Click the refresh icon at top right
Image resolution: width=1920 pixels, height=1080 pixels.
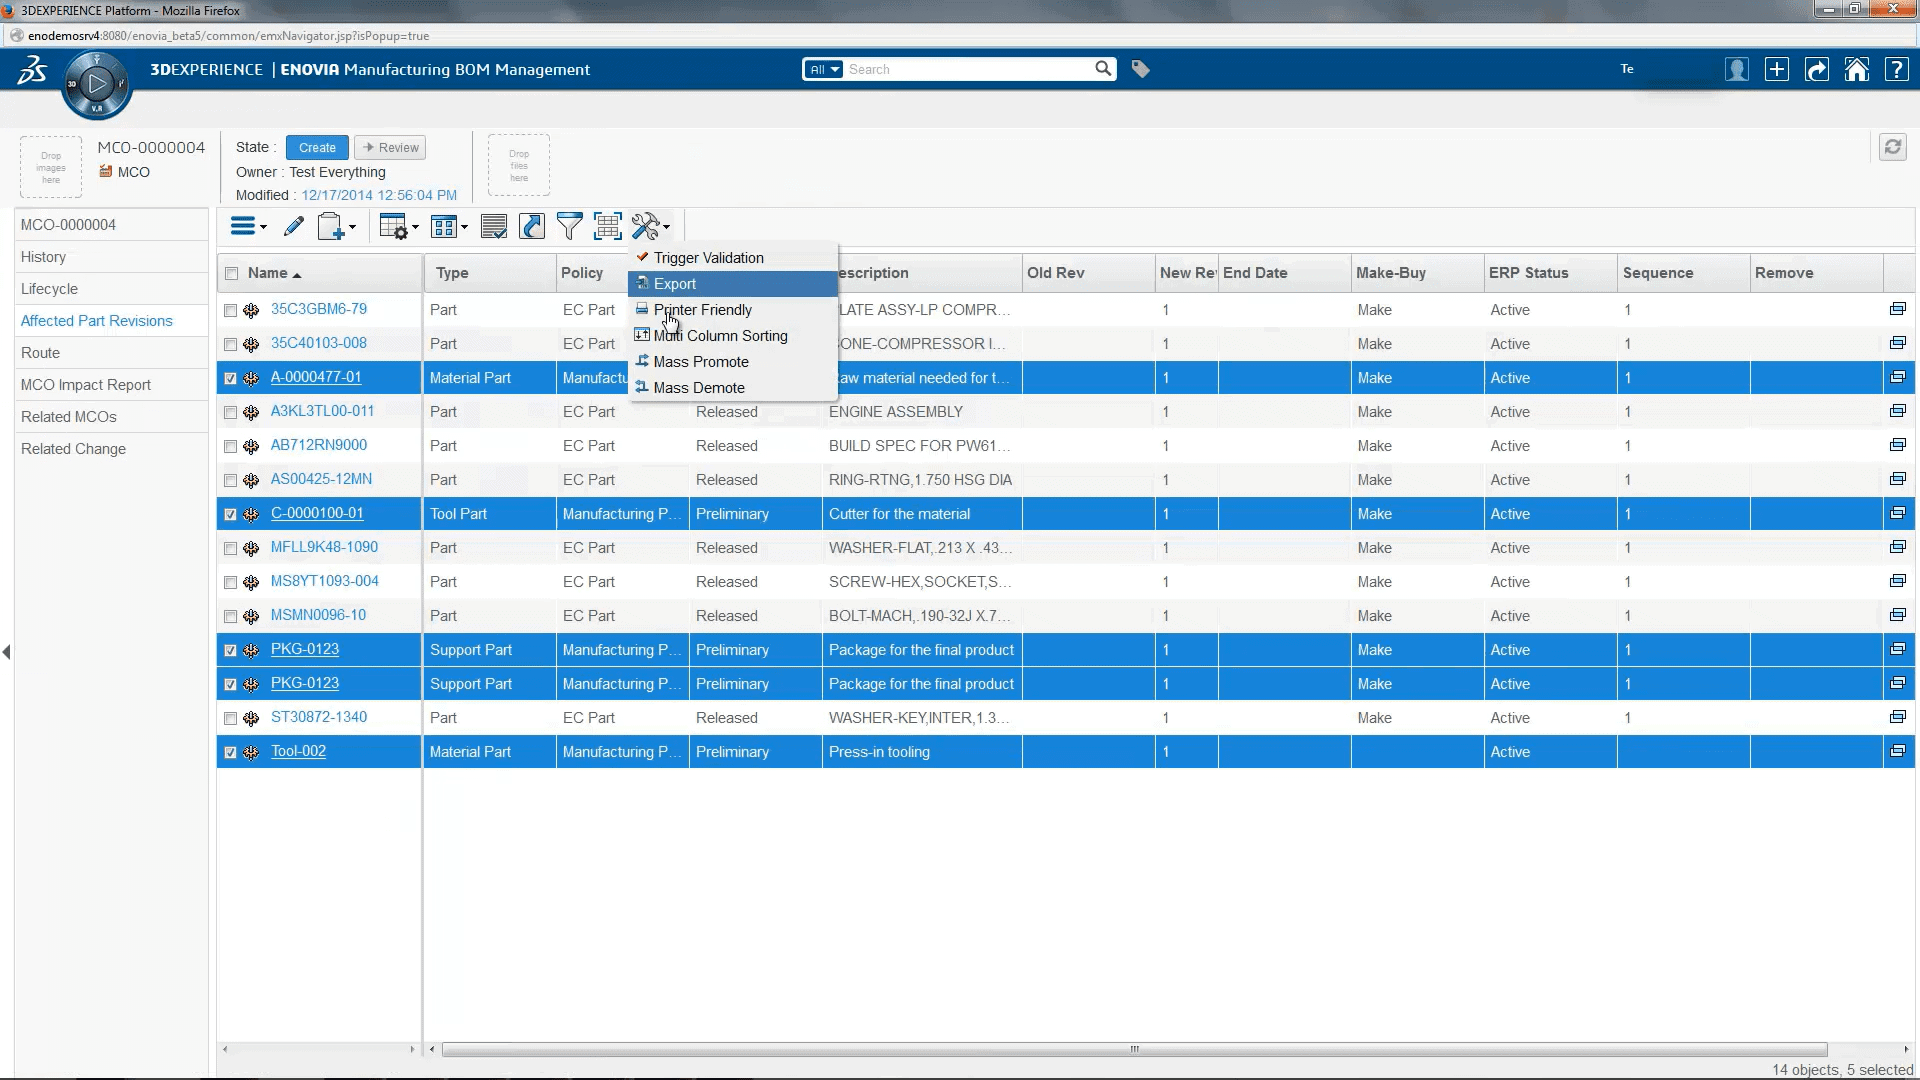click(x=1893, y=147)
